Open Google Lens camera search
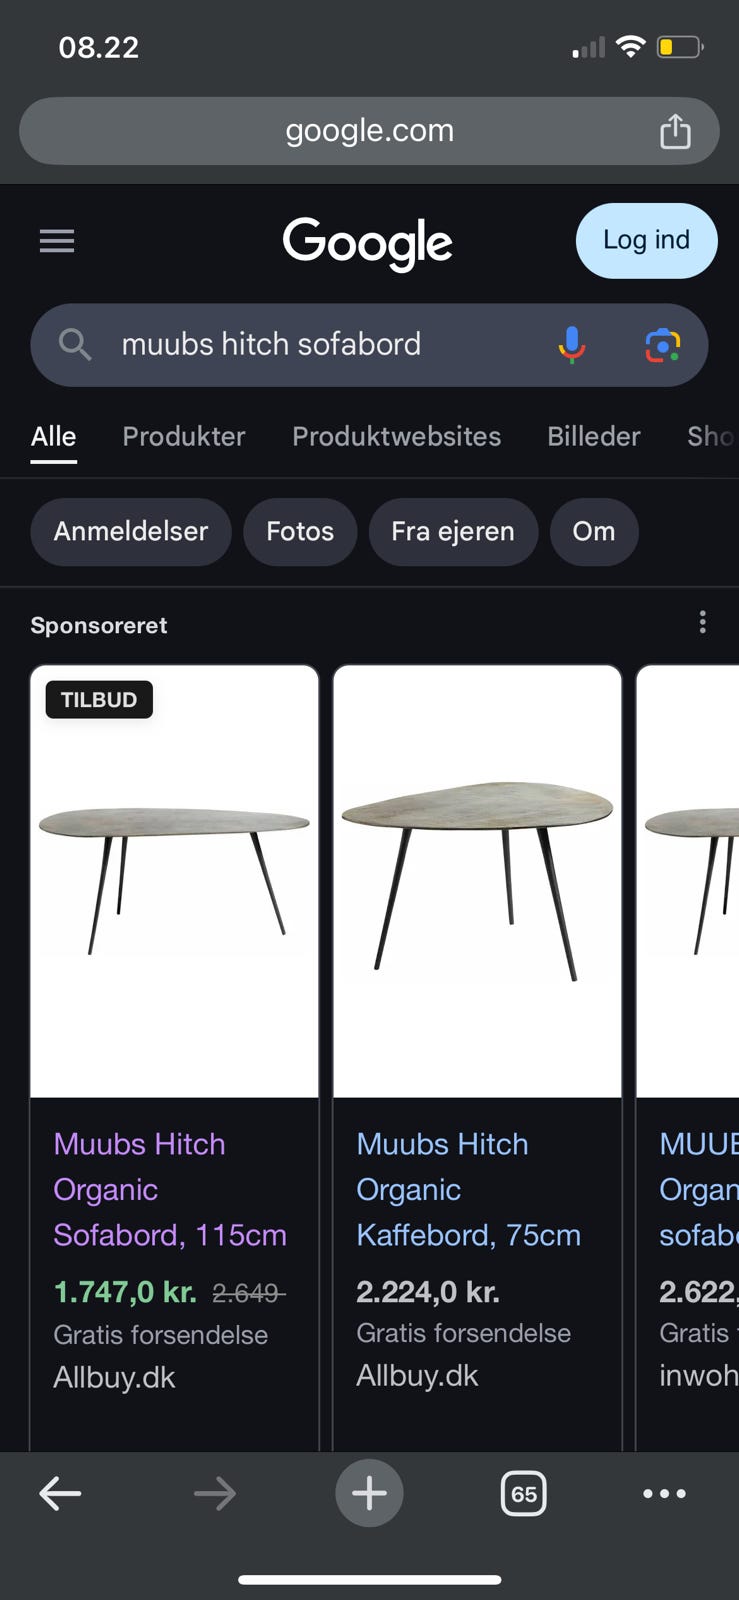 [663, 344]
